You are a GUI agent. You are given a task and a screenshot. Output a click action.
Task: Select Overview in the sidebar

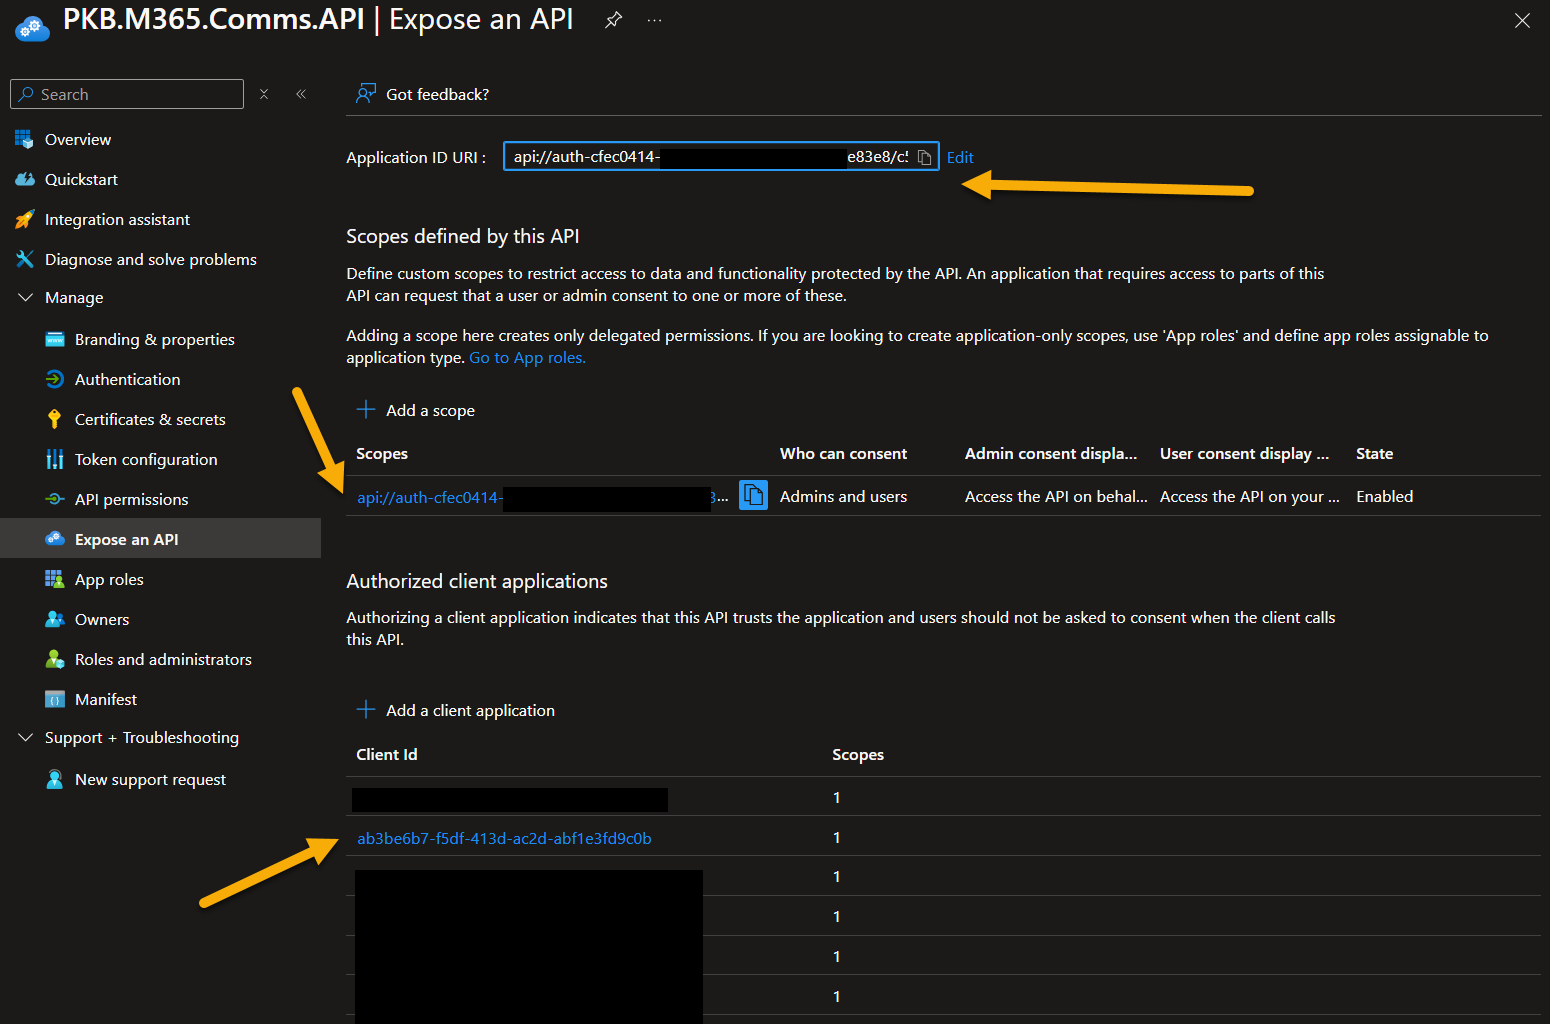[x=77, y=139]
